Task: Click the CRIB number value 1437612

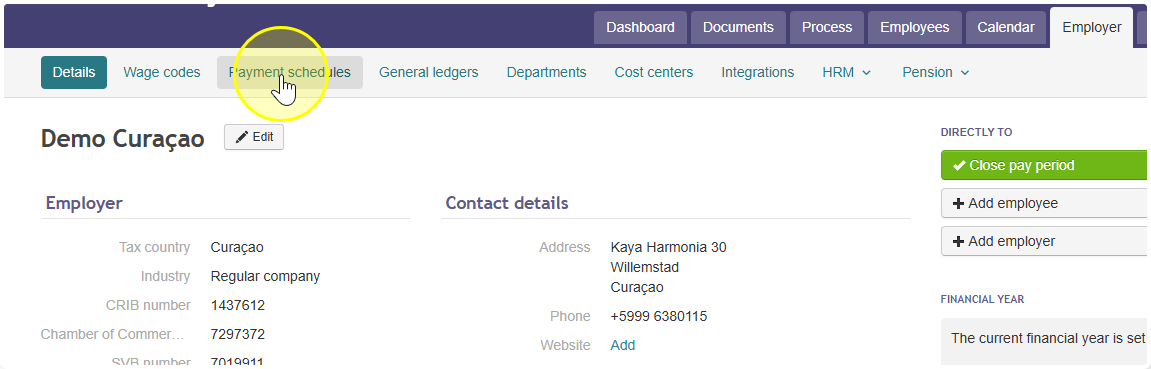Action: 237,305
